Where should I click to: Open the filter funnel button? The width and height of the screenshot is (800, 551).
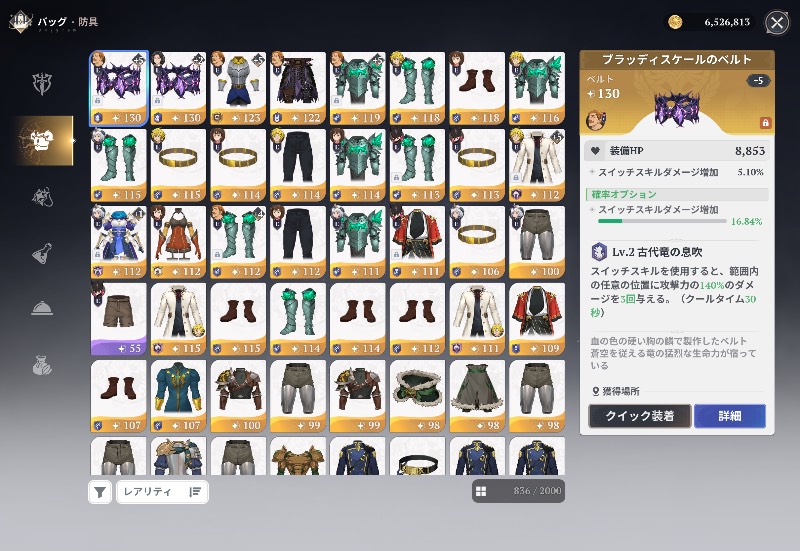(100, 492)
